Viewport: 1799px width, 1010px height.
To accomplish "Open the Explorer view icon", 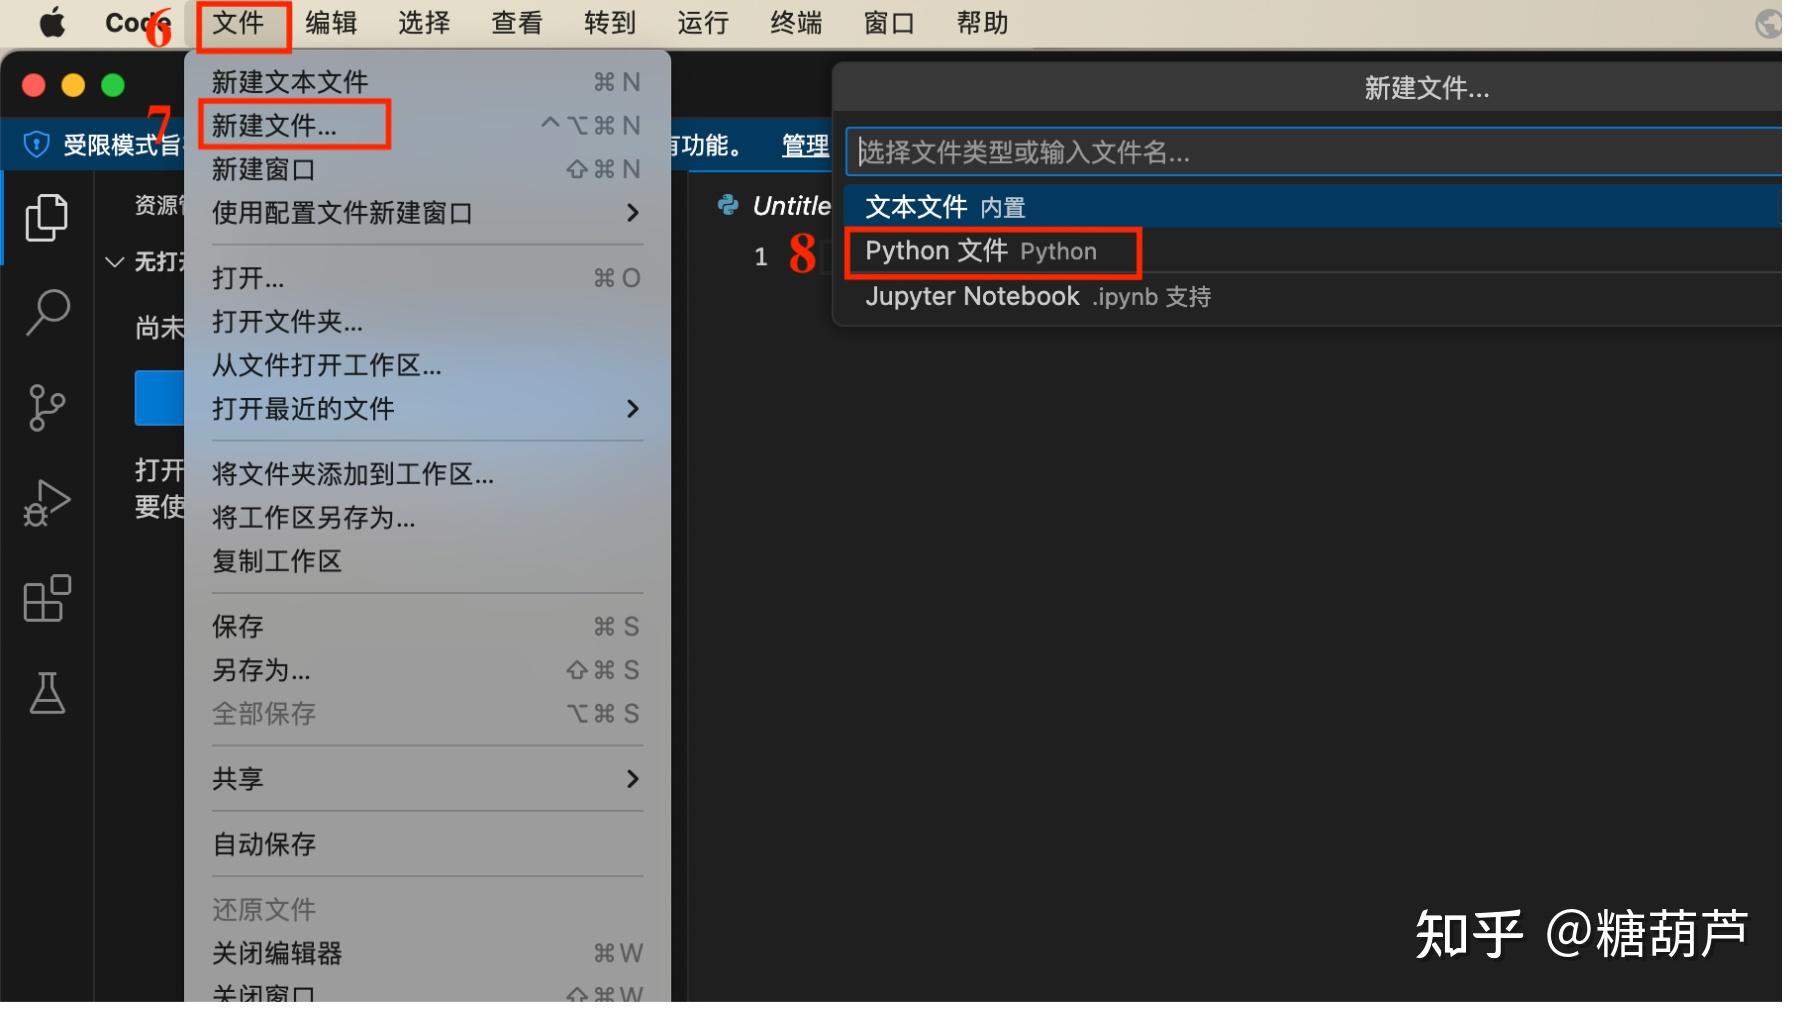I will click(46, 217).
